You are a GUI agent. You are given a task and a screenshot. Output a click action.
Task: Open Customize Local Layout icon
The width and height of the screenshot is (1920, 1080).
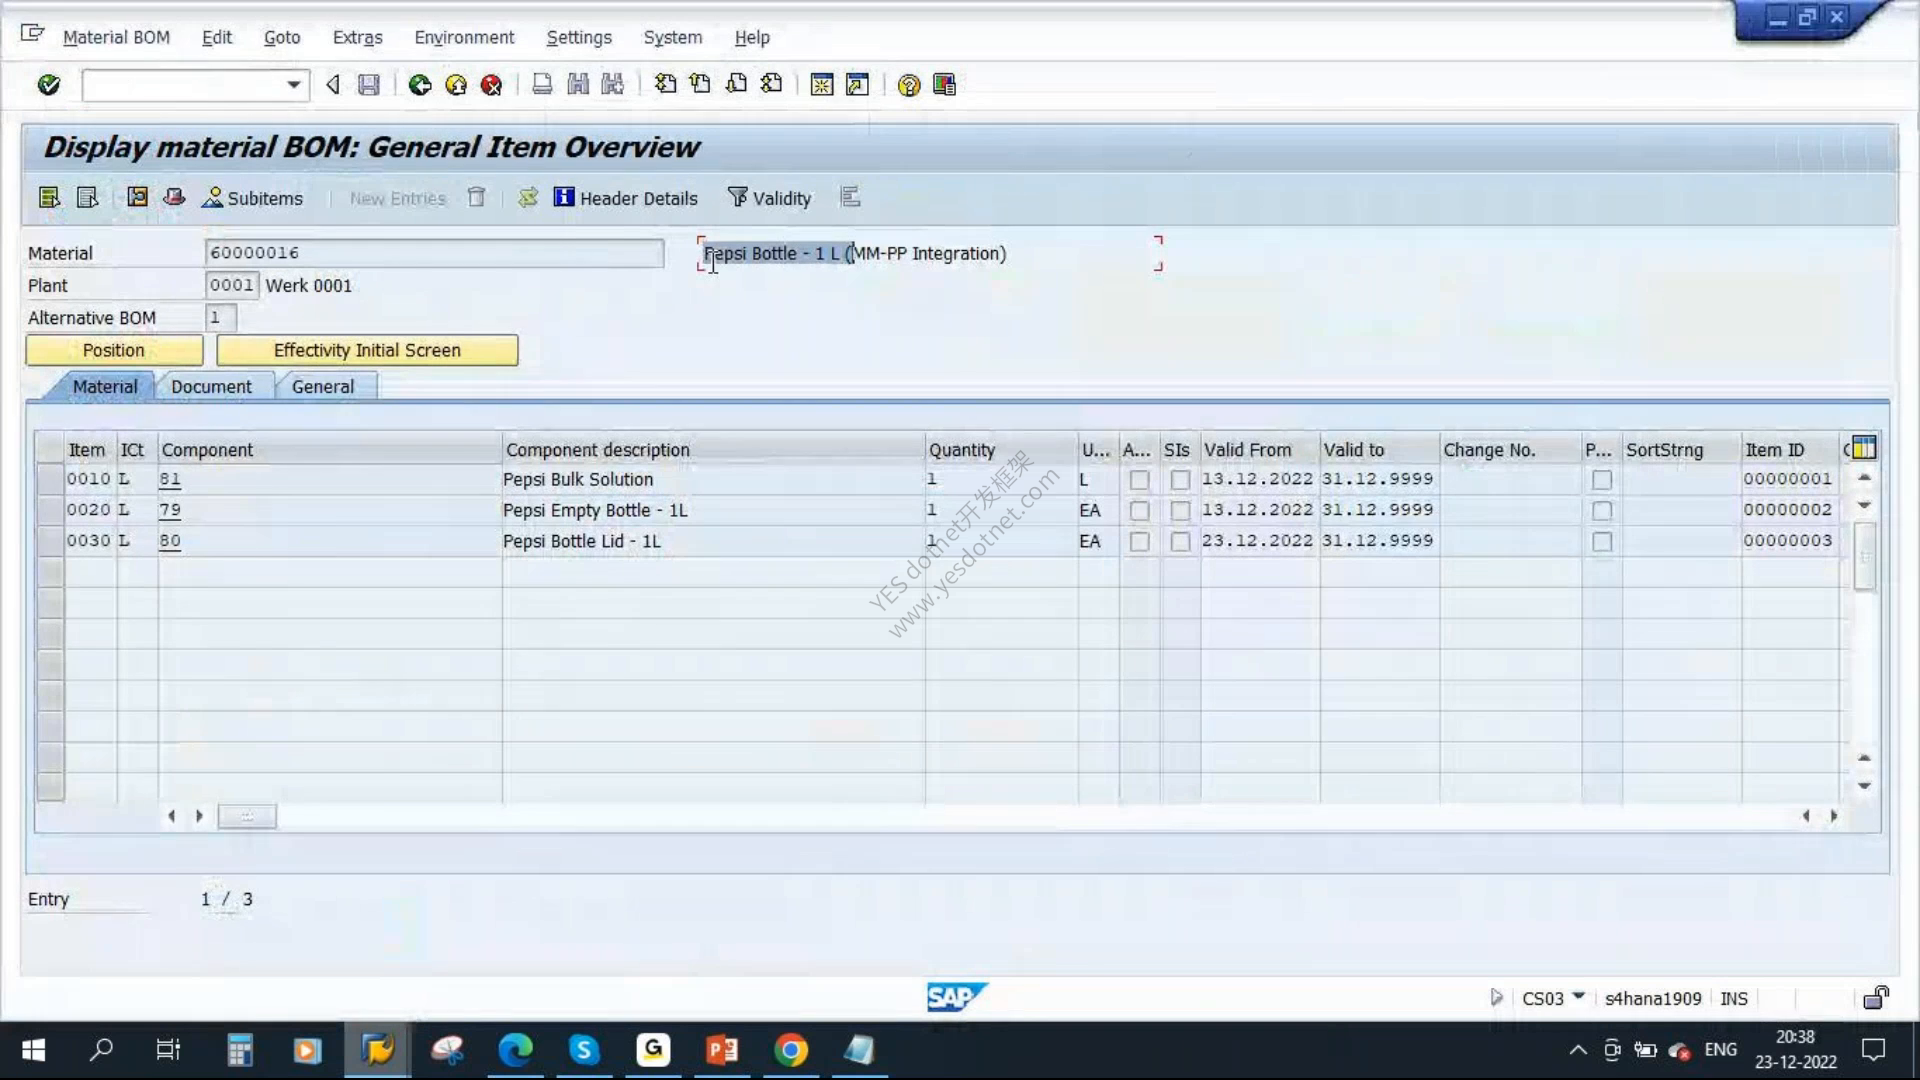click(x=944, y=85)
